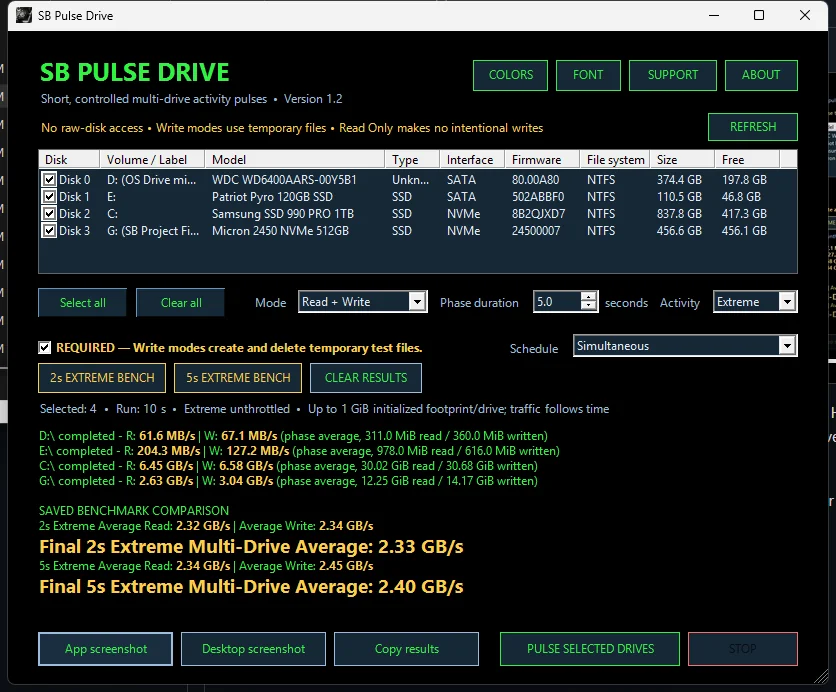This screenshot has height=692, width=836.
Task: Toggle the REQUIRED write modes acknowledgment checkbox
Action: click(45, 348)
